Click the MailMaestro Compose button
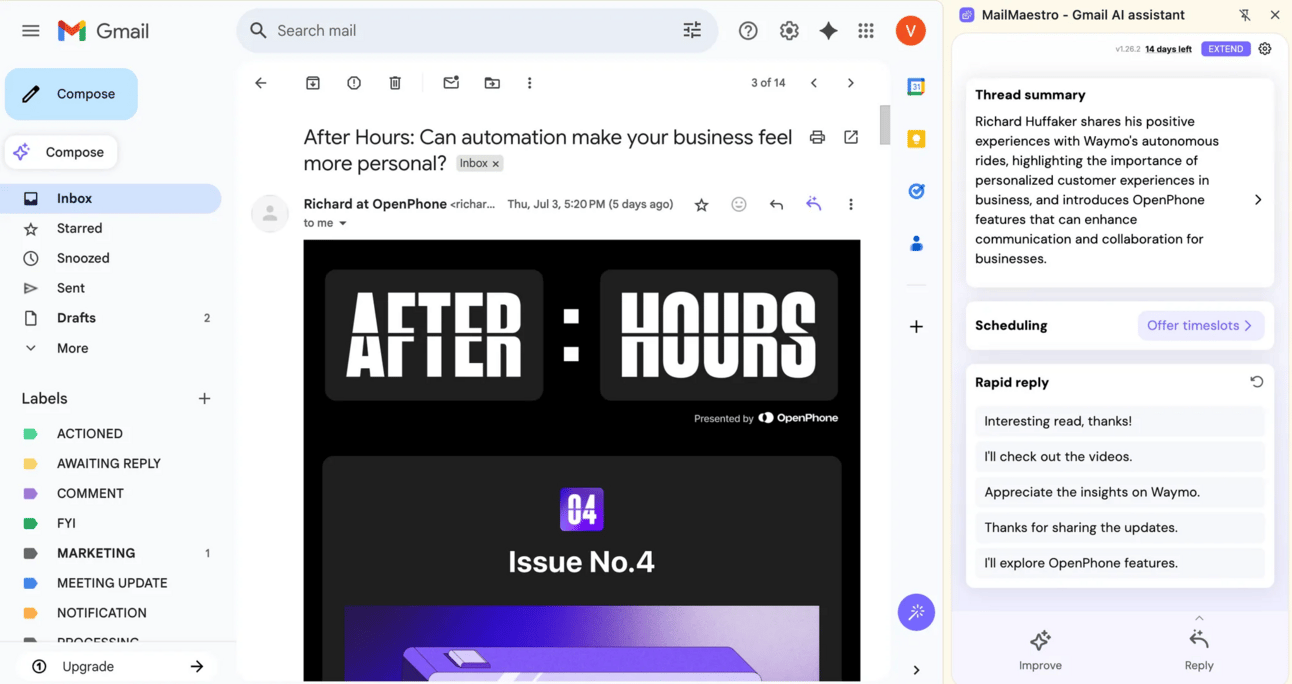Image resolution: width=1292 pixels, height=684 pixels. [61, 152]
